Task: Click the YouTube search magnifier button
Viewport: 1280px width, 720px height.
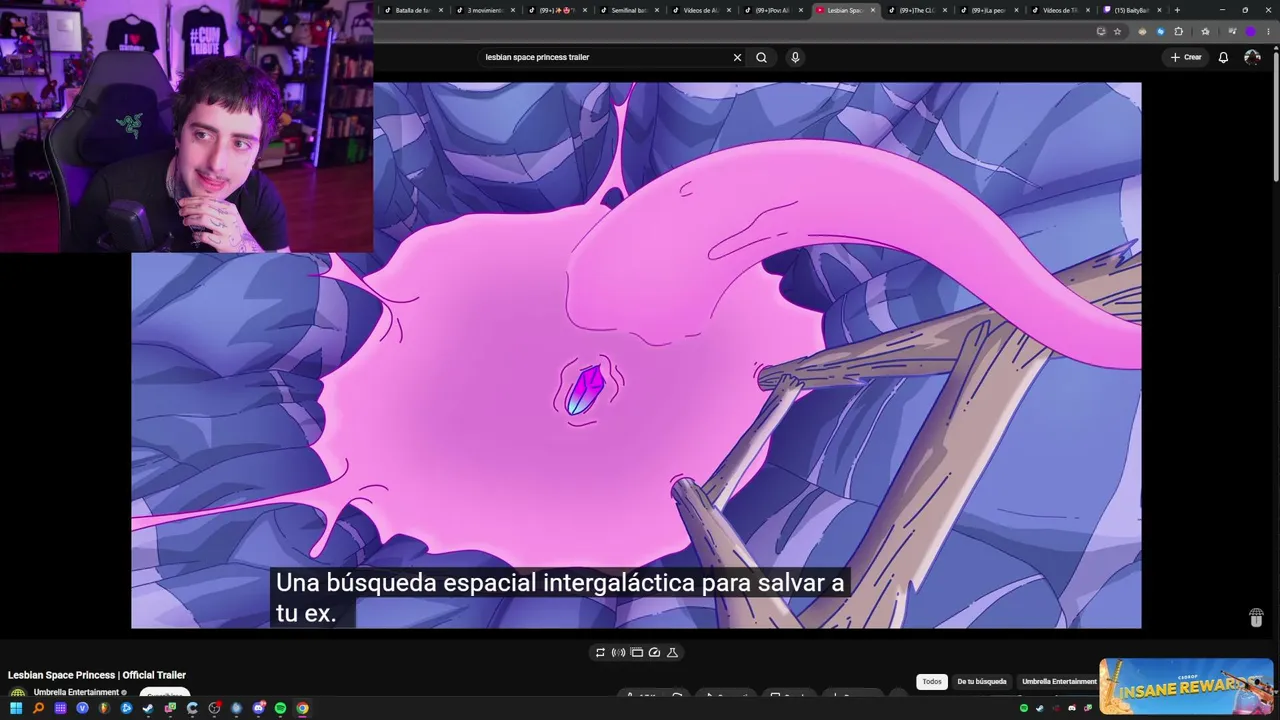Action: click(x=761, y=57)
